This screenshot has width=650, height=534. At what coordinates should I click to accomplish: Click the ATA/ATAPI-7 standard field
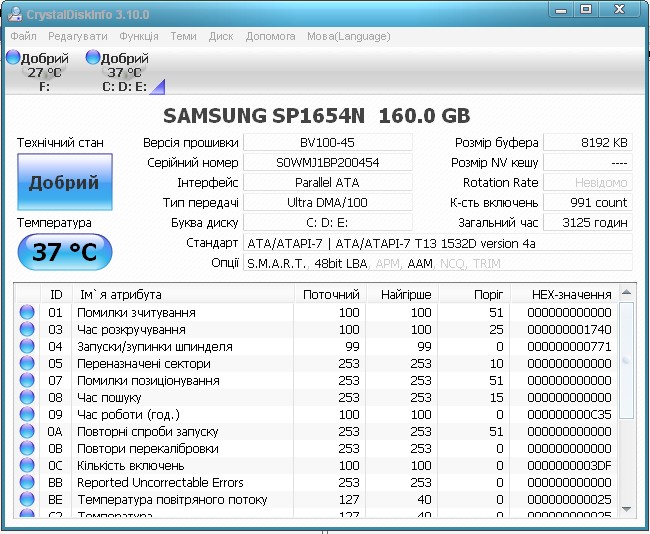point(438,243)
